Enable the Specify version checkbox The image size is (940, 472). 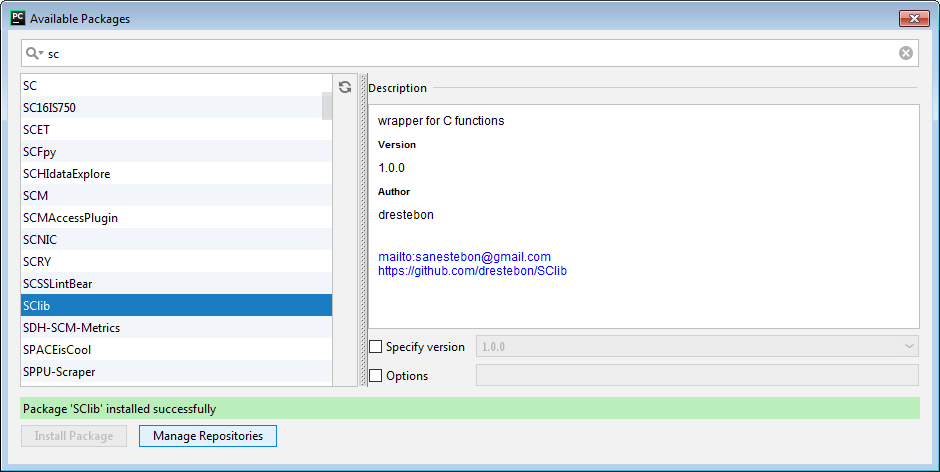375,347
